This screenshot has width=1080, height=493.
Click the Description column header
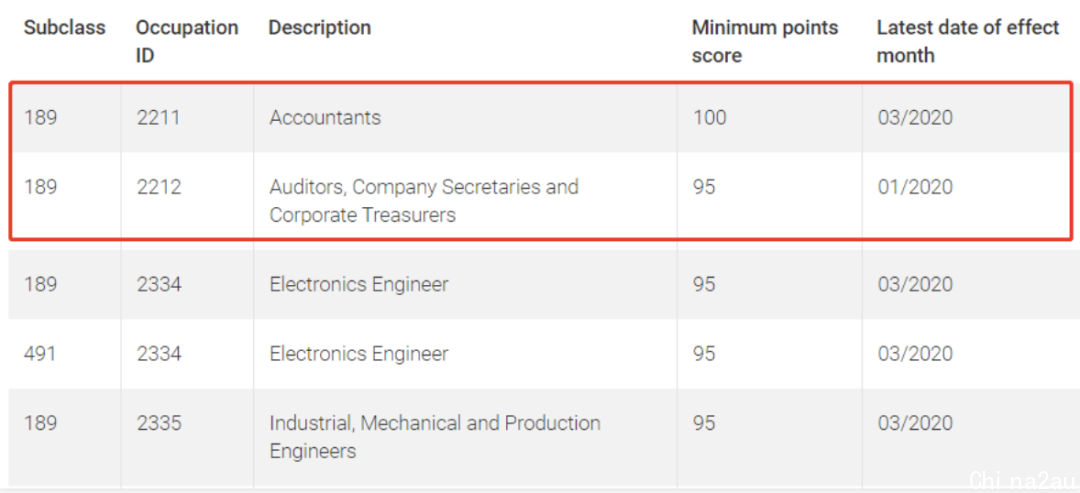(320, 28)
